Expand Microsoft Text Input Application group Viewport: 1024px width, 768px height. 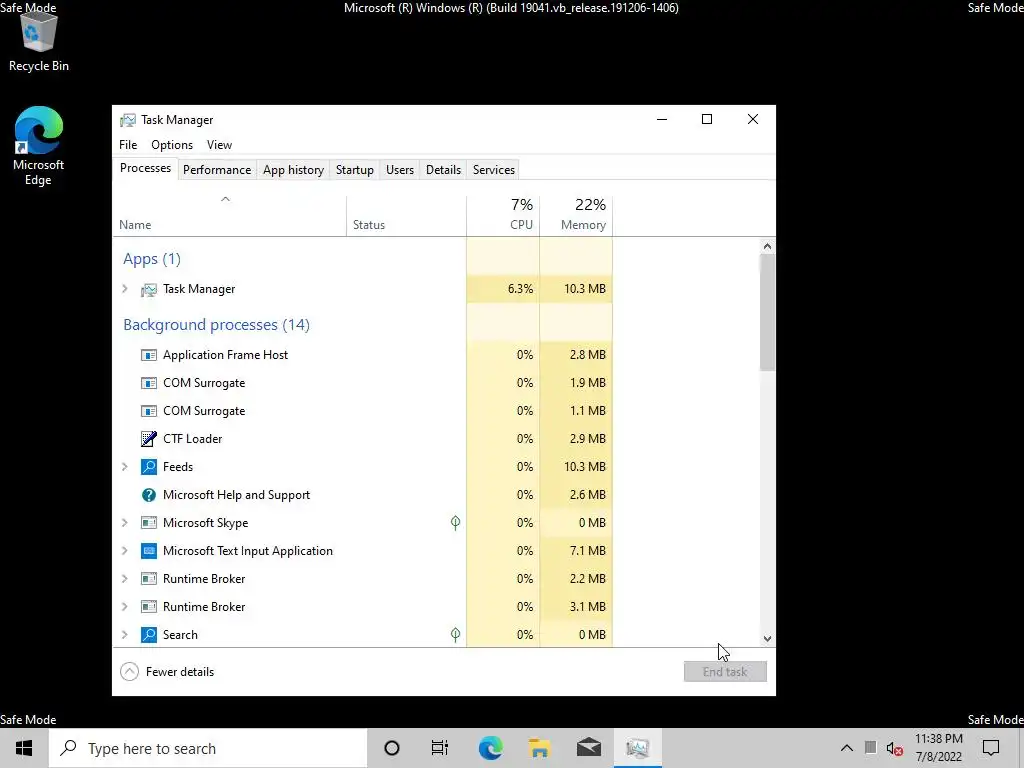click(x=125, y=551)
